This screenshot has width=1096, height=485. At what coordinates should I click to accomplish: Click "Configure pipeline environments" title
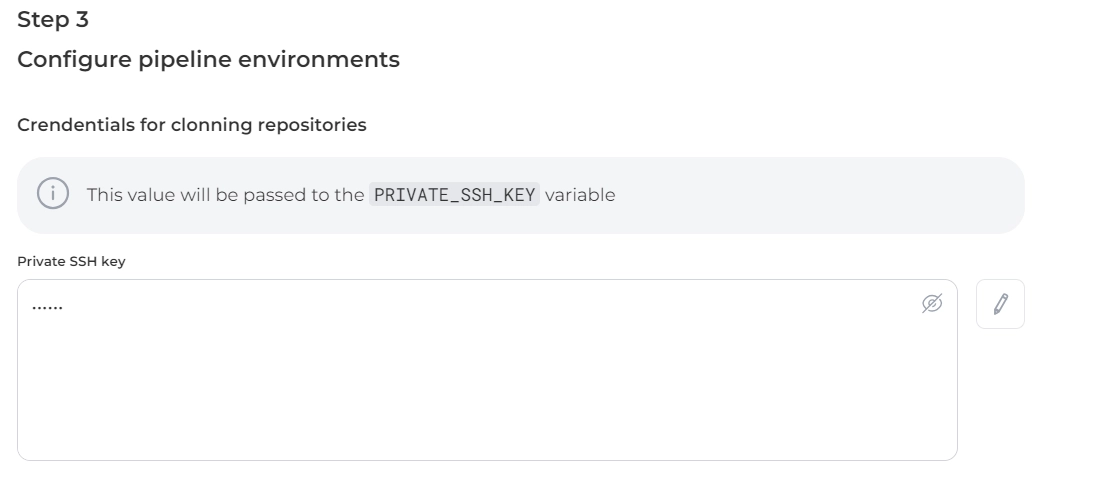coord(208,59)
